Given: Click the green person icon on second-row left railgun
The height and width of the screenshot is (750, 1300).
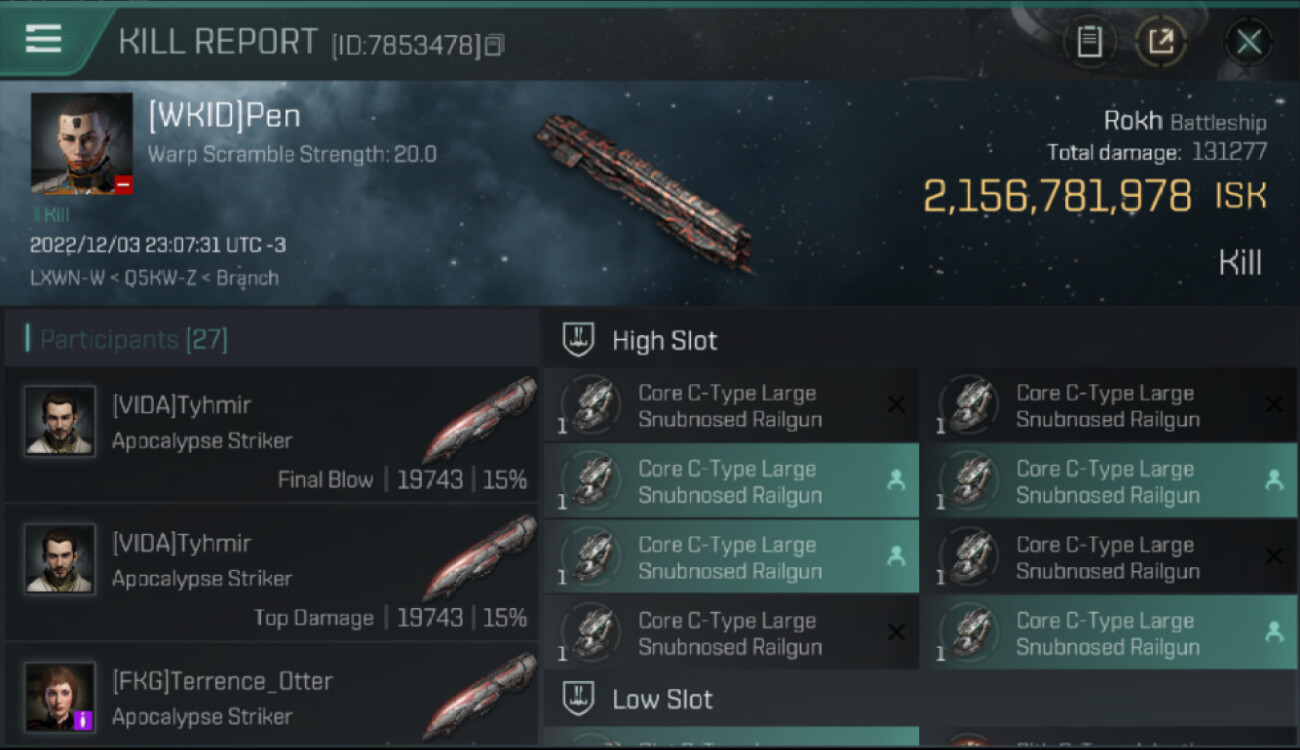Looking at the screenshot, I should 896,481.
